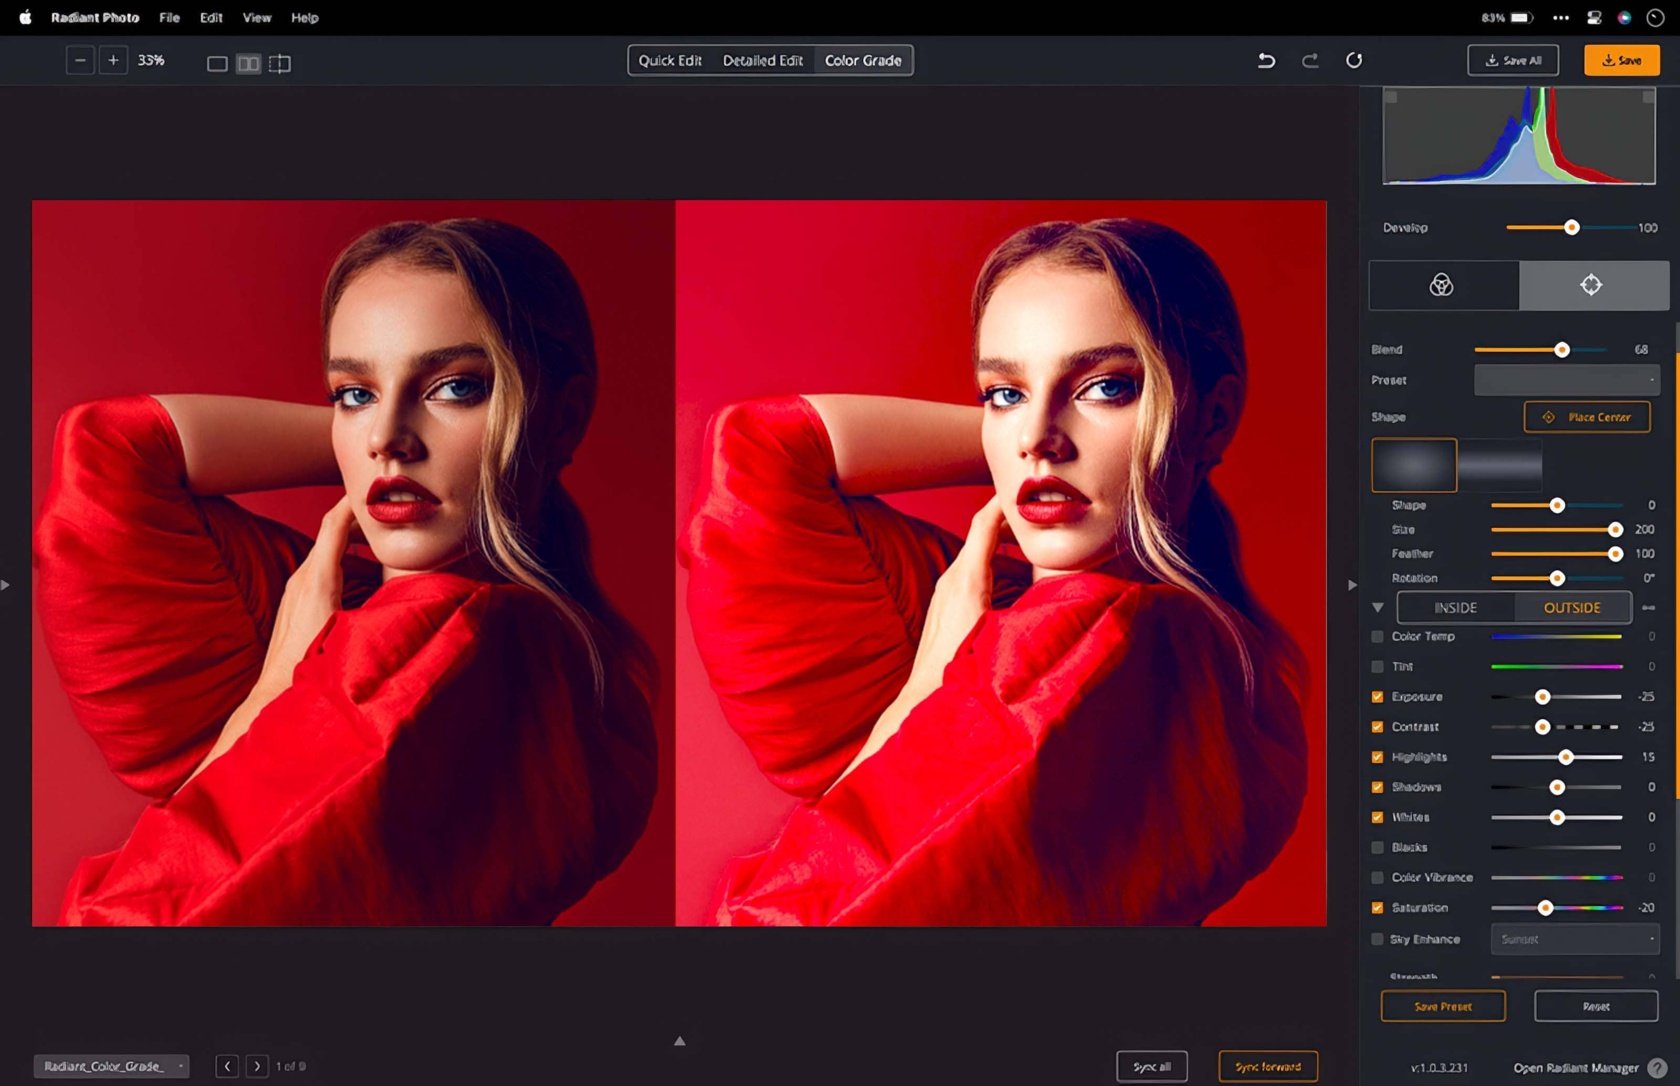This screenshot has height=1086, width=1680.
Task: Click the Save Preset button
Action: click(1443, 1007)
